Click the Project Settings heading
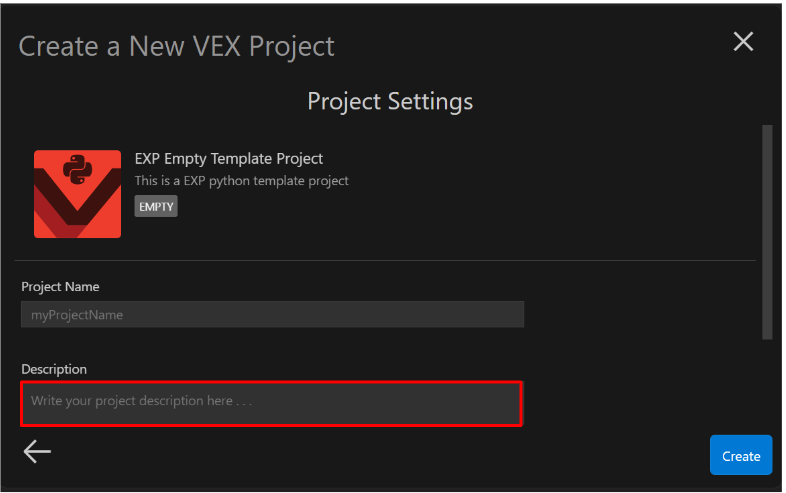Image resolution: width=786 pixels, height=493 pixels. [390, 101]
